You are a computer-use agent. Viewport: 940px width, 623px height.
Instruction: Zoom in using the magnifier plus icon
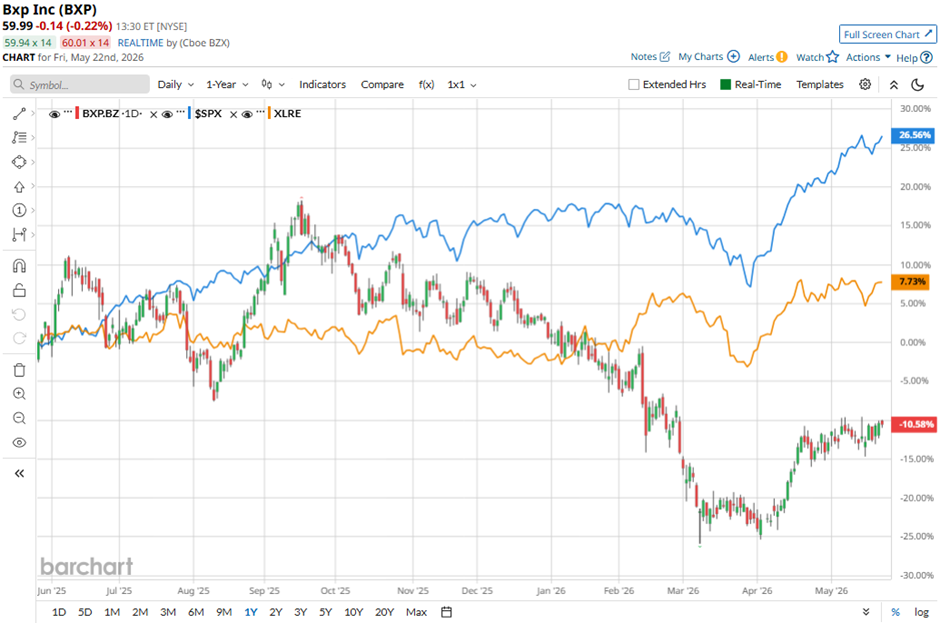tap(19, 394)
